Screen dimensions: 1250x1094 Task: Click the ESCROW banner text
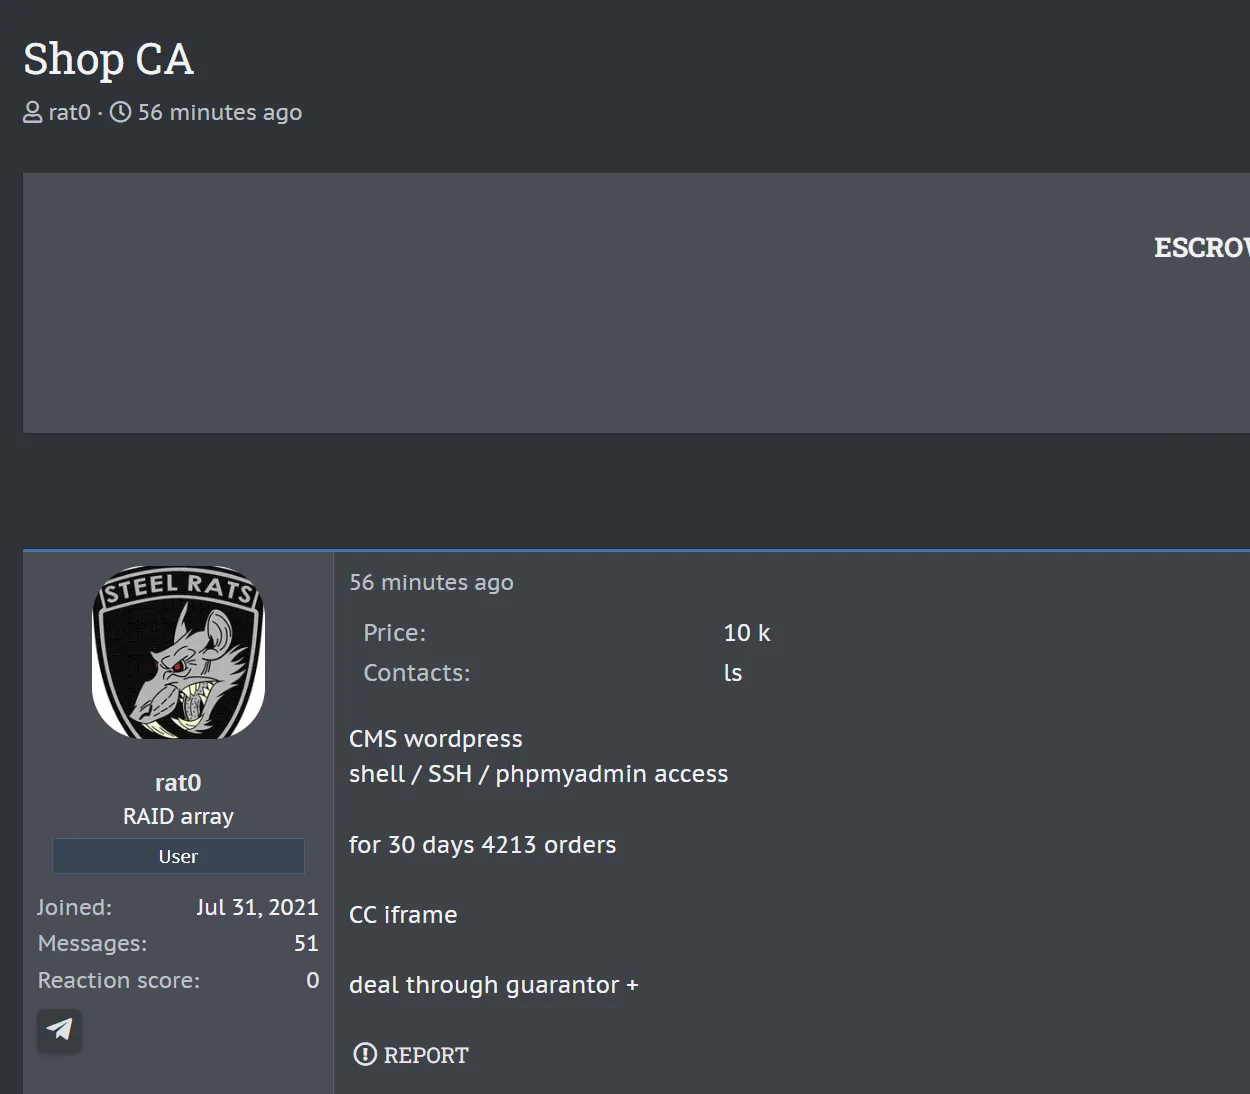[1201, 247]
